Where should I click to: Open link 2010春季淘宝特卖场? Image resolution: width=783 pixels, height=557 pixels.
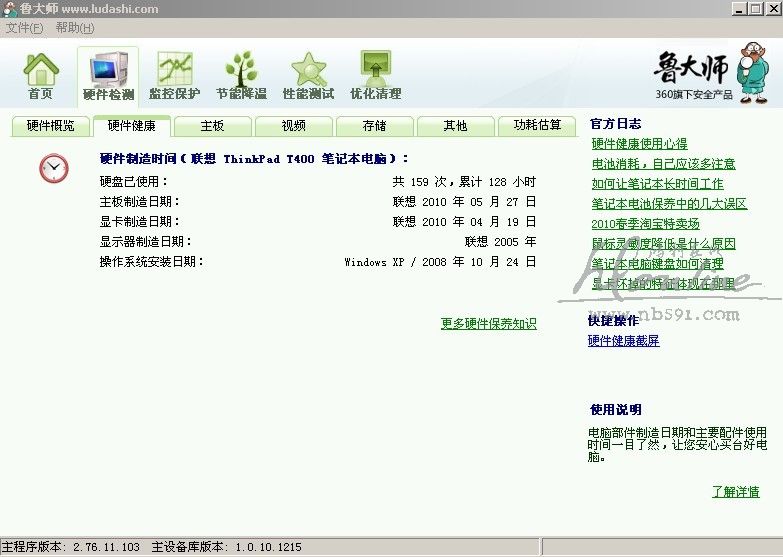645,224
